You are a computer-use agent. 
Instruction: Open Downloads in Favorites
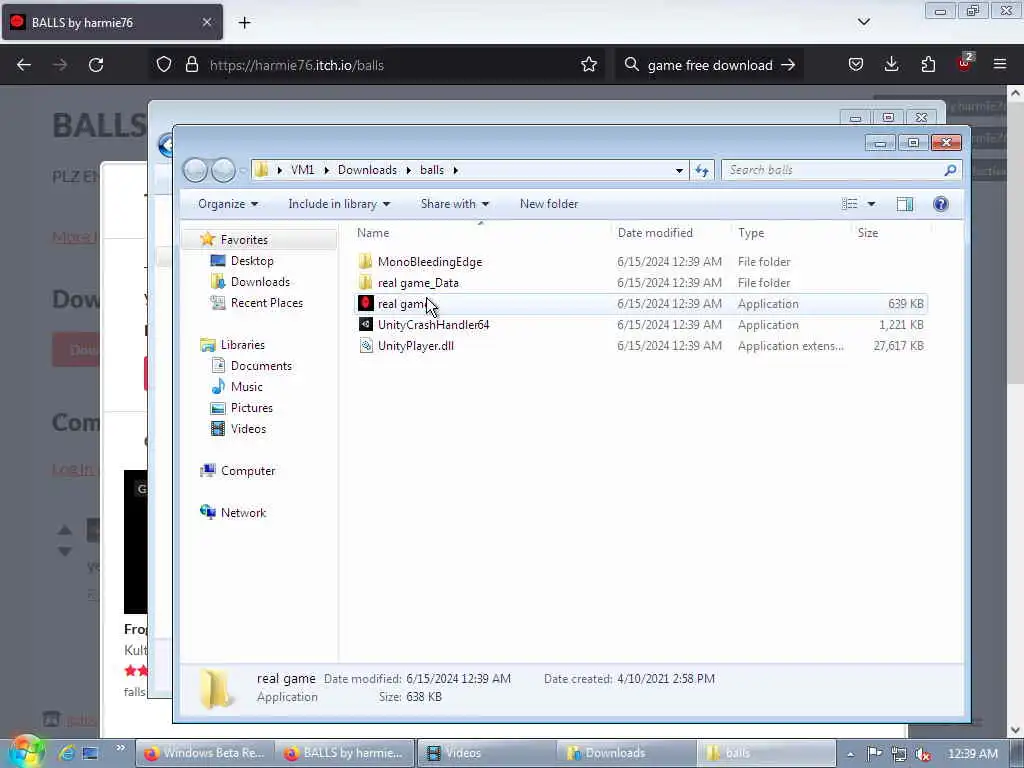tap(260, 281)
